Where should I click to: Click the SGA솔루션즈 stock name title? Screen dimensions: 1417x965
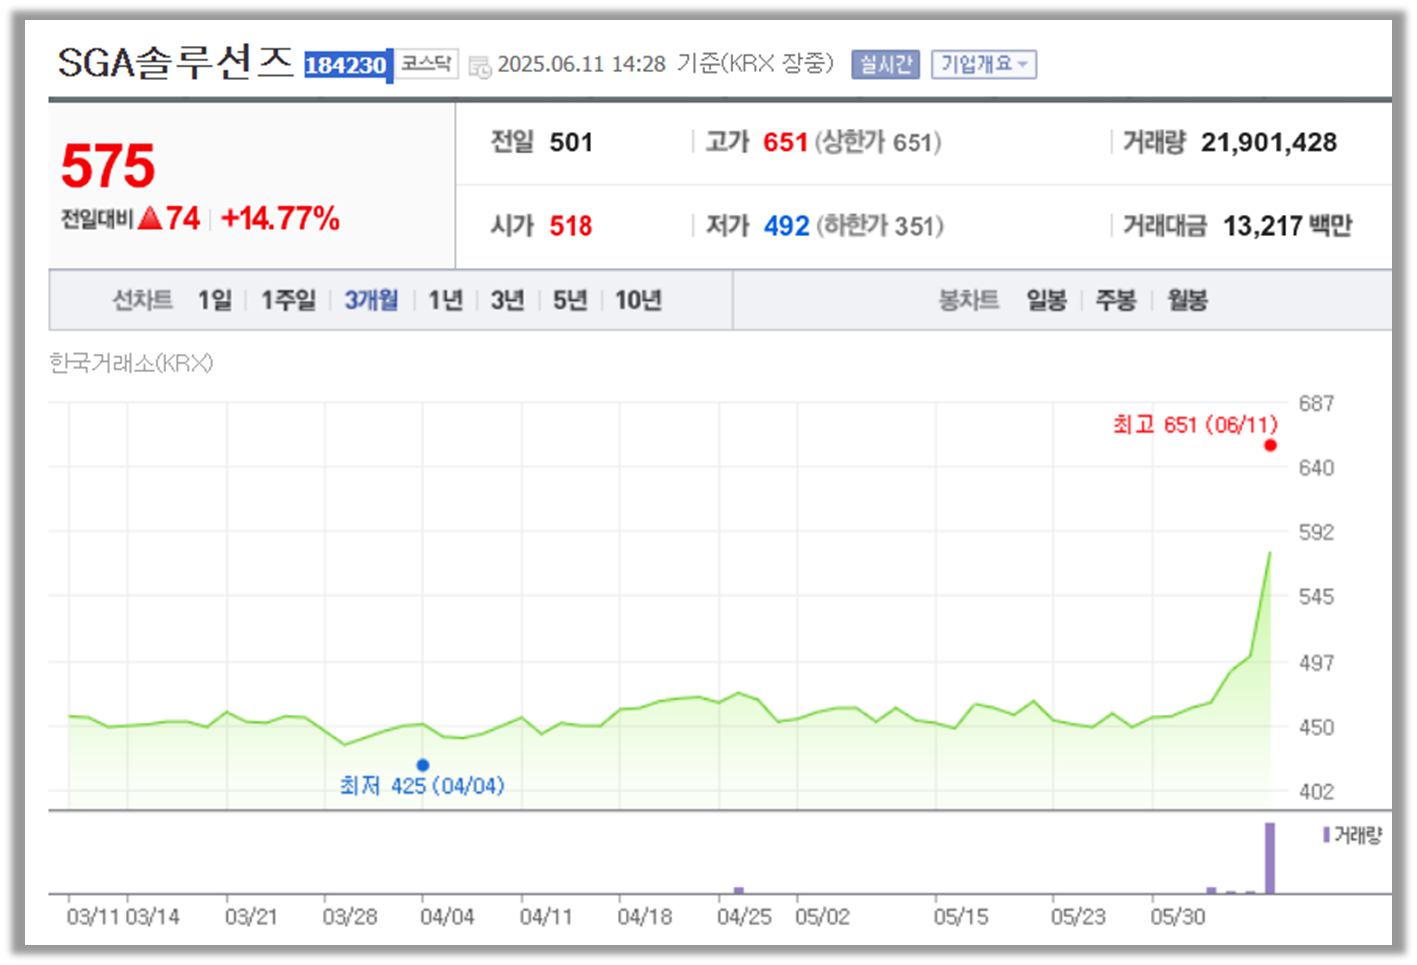[175, 63]
